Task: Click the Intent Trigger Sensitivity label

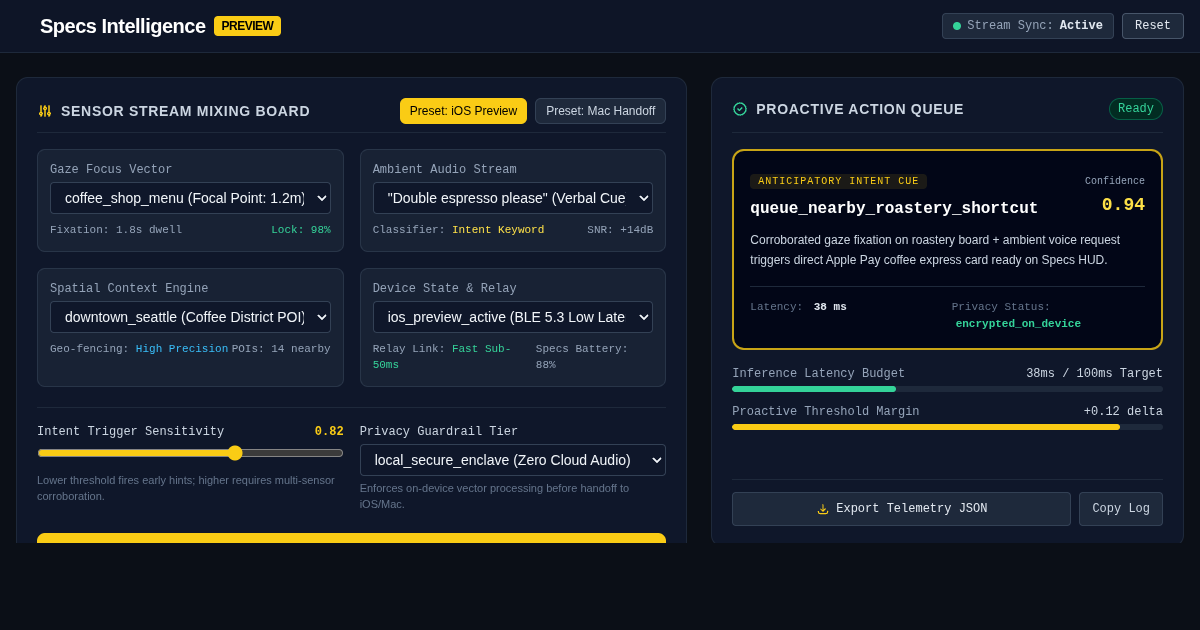Action: click(x=130, y=432)
